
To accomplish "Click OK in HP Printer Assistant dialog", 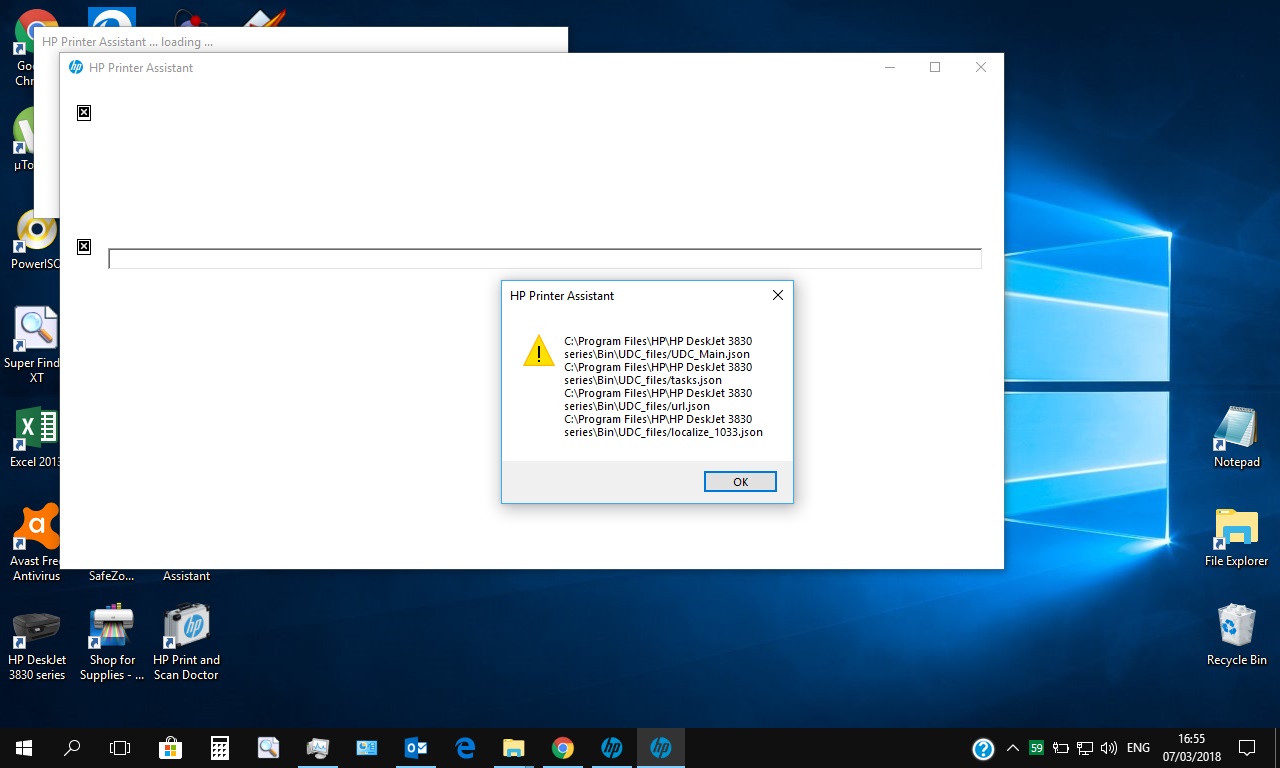I will [740, 482].
